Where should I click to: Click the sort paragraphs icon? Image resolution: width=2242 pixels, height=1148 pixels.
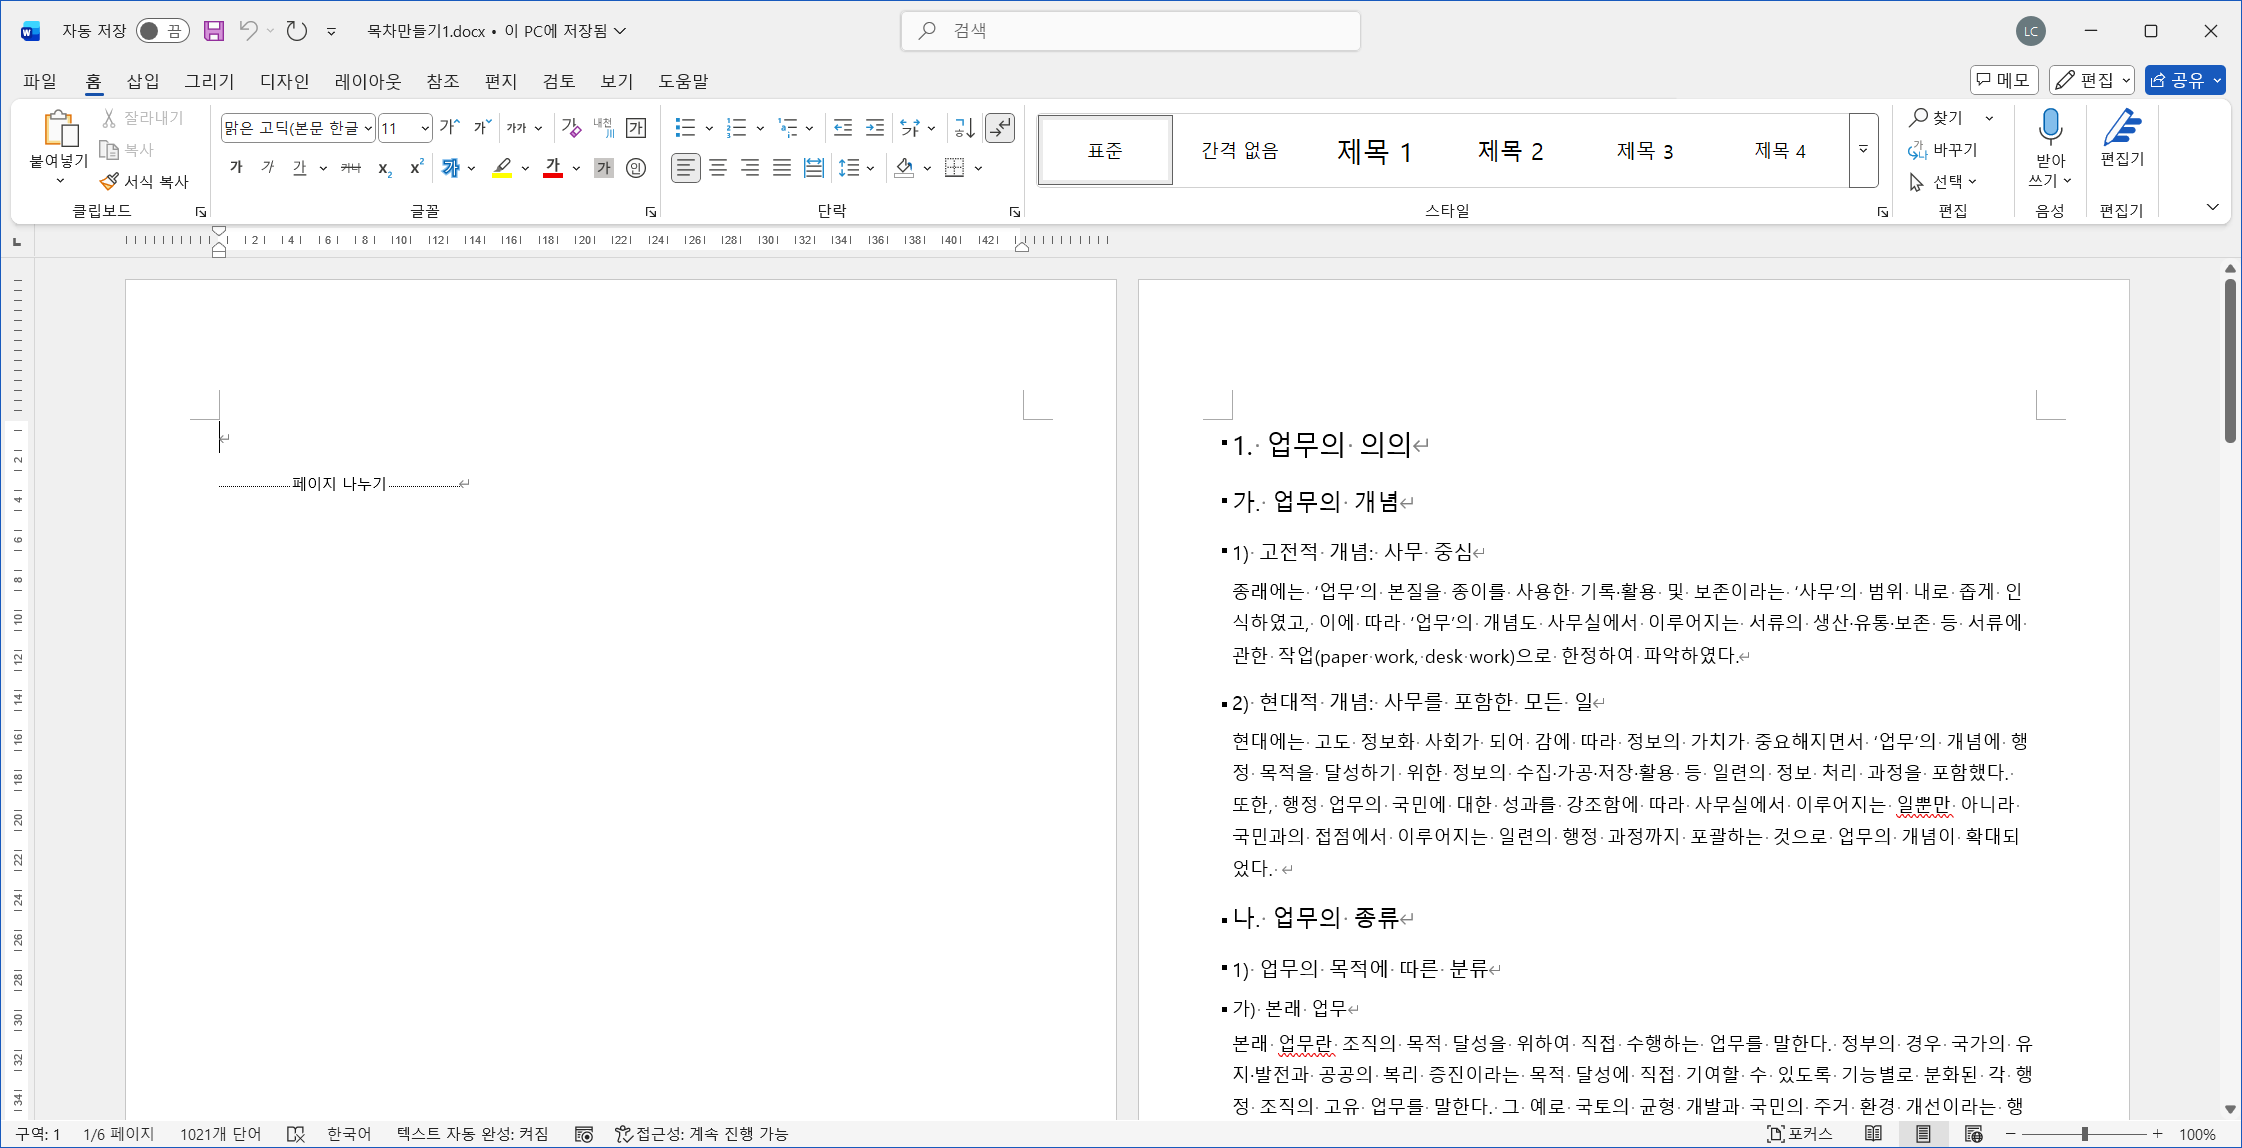(964, 128)
